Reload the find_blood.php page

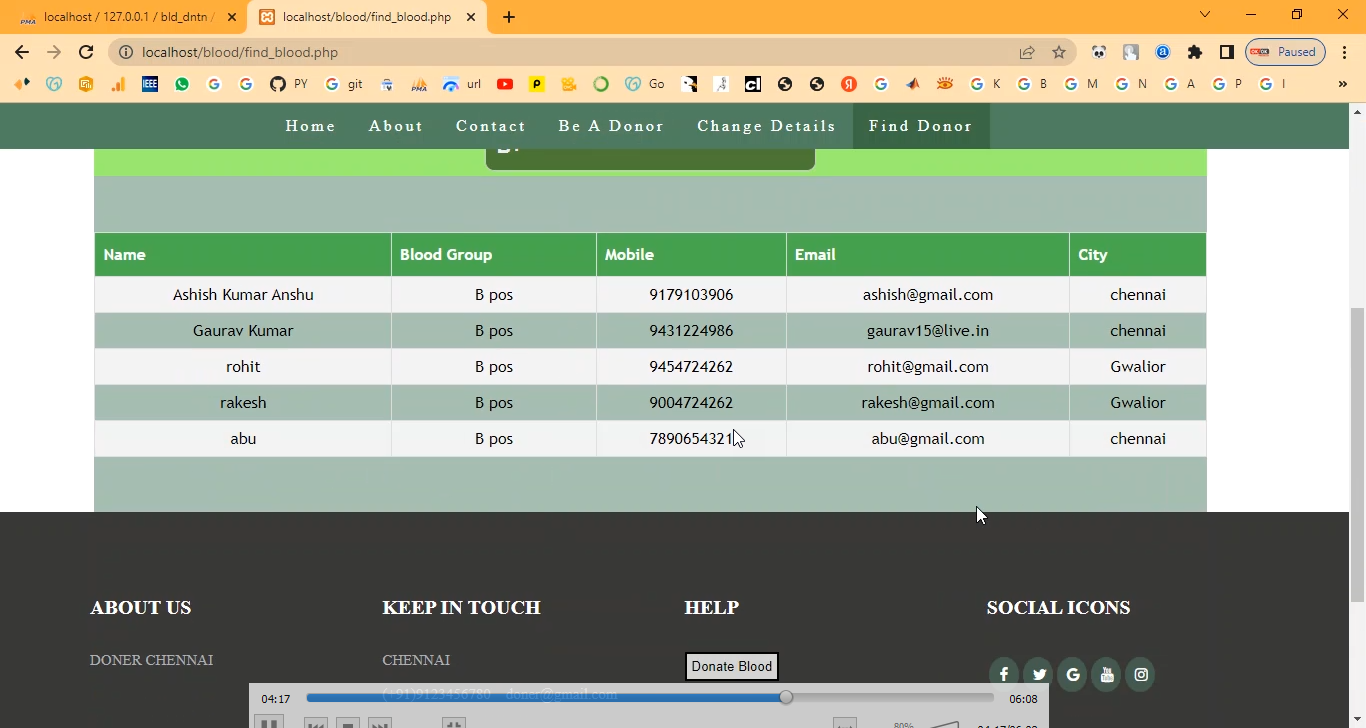86,52
